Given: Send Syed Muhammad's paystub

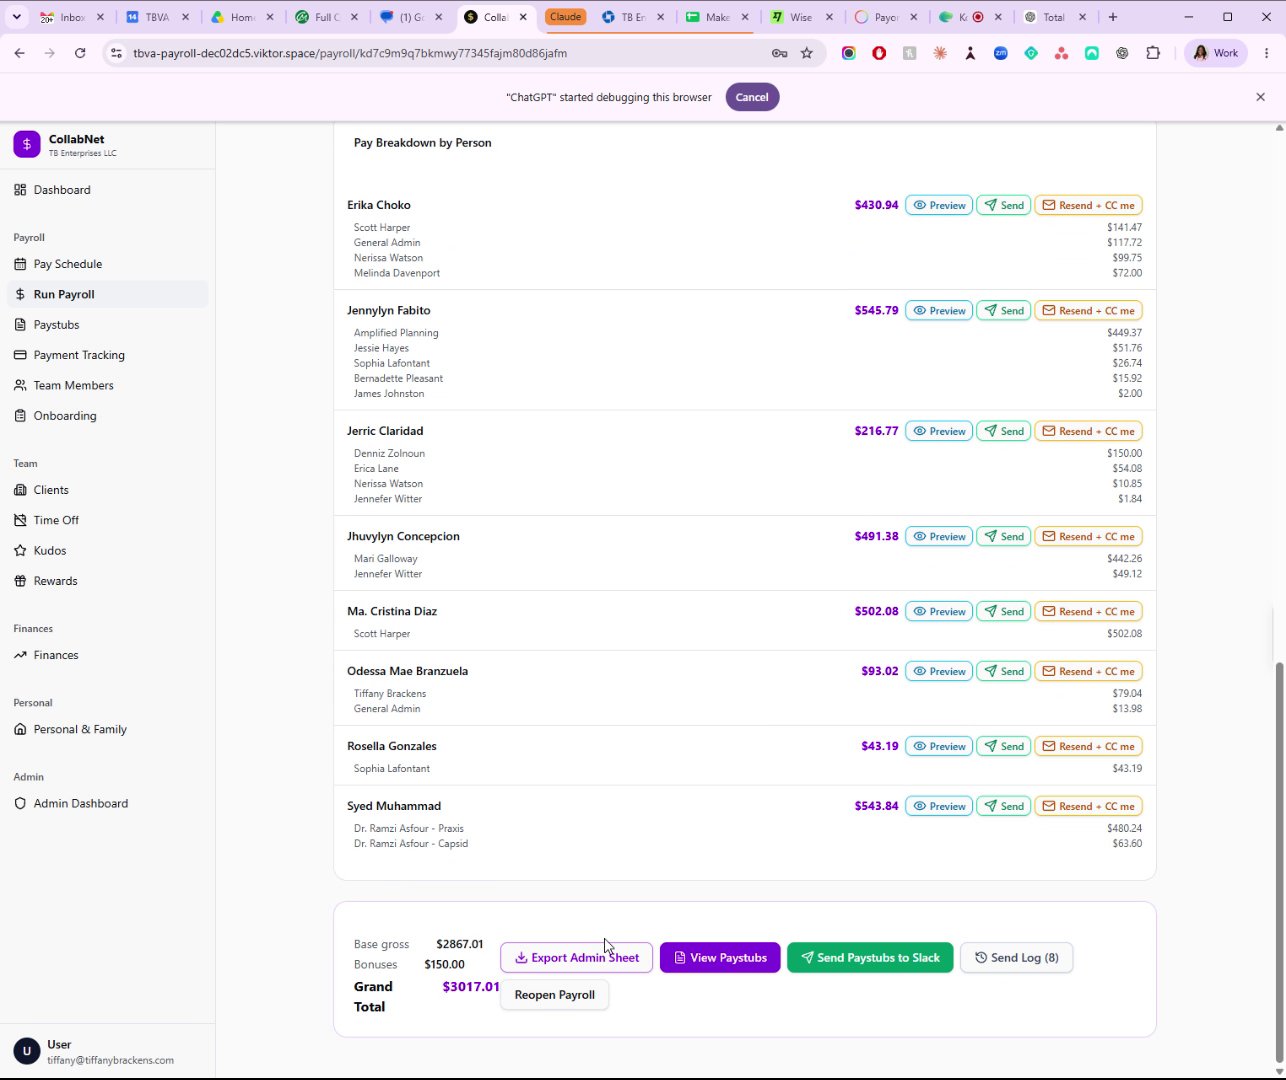Looking at the screenshot, I should 1003,806.
